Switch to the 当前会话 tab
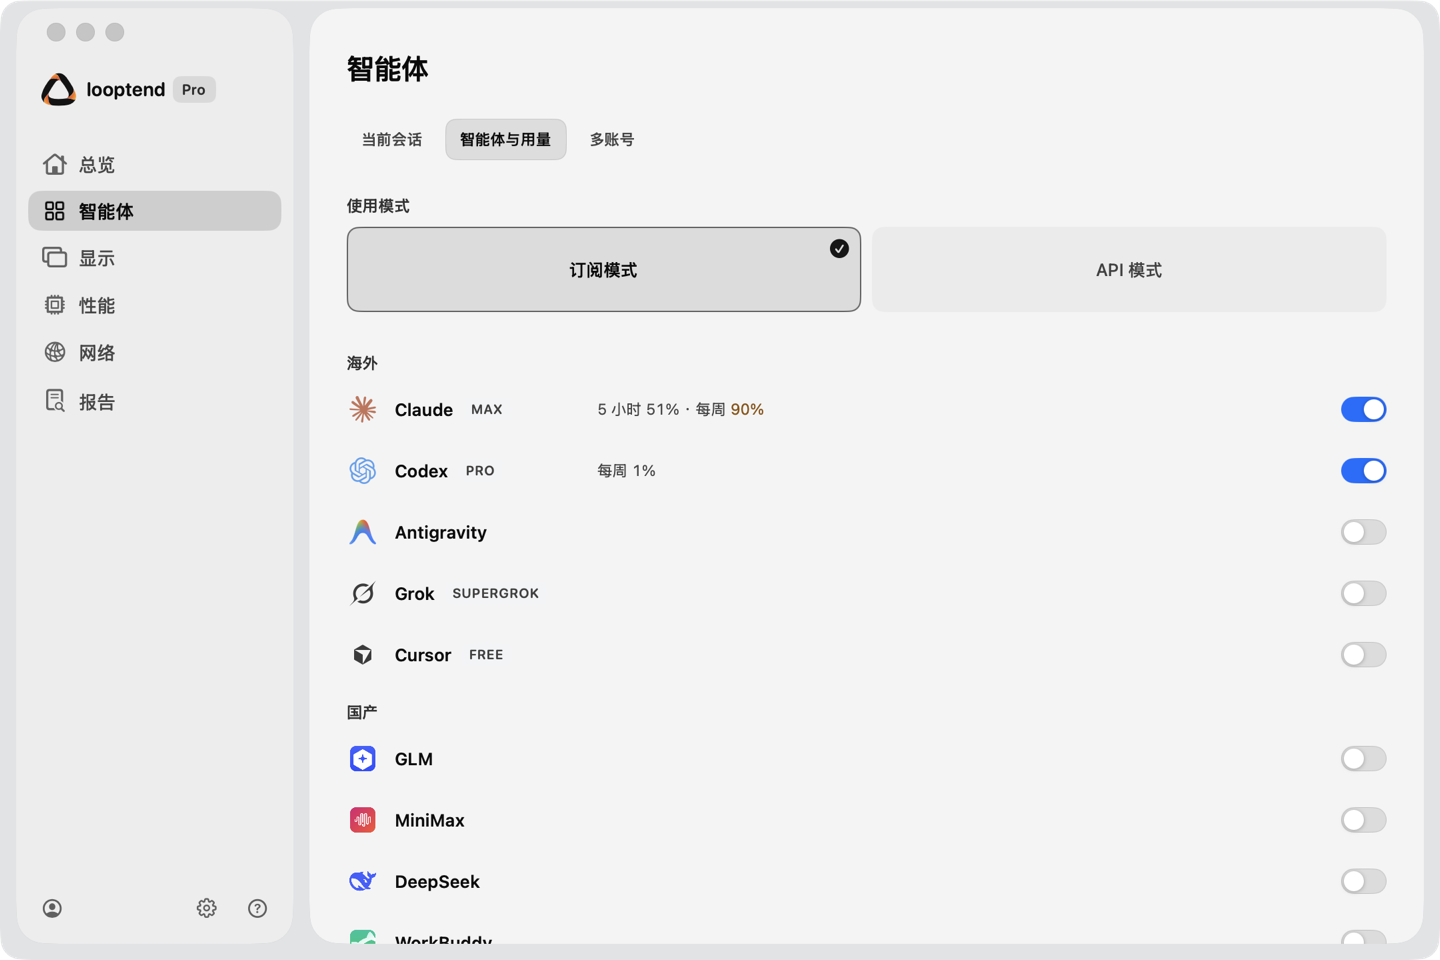1440x960 pixels. click(392, 140)
